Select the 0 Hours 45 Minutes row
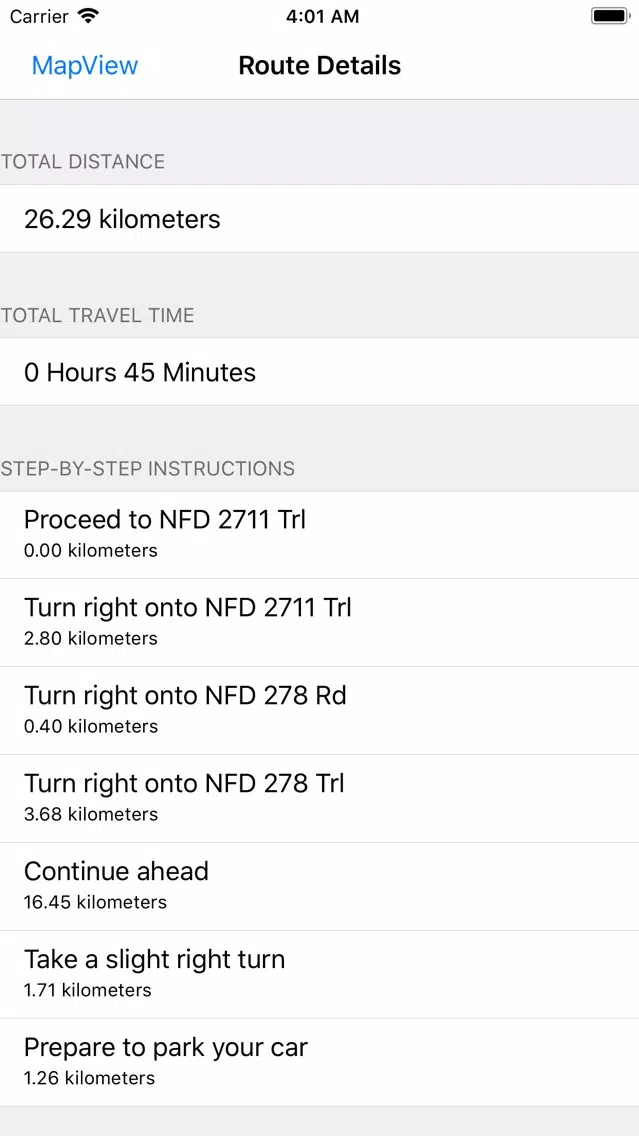The image size is (639, 1136). pos(320,372)
